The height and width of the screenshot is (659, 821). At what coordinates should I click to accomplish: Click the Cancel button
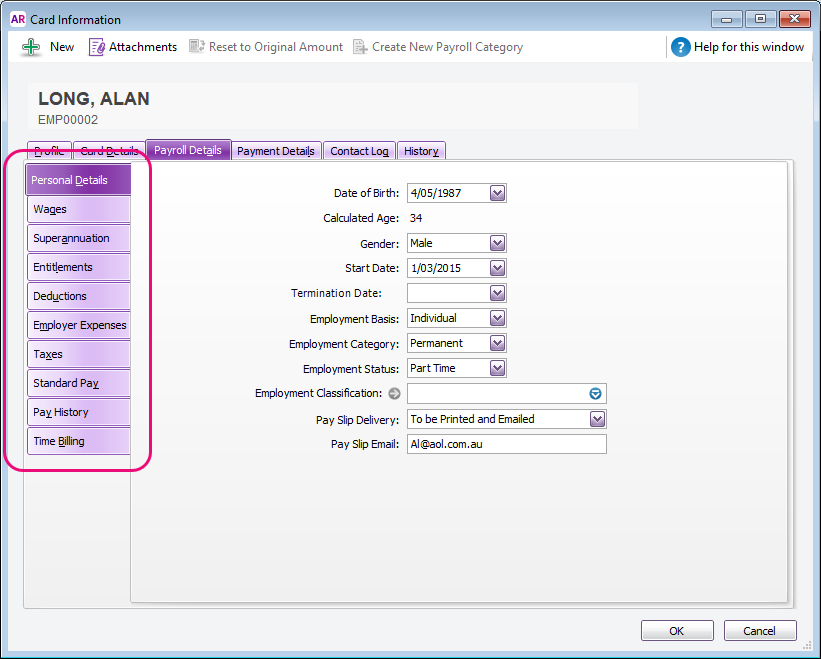(x=760, y=630)
